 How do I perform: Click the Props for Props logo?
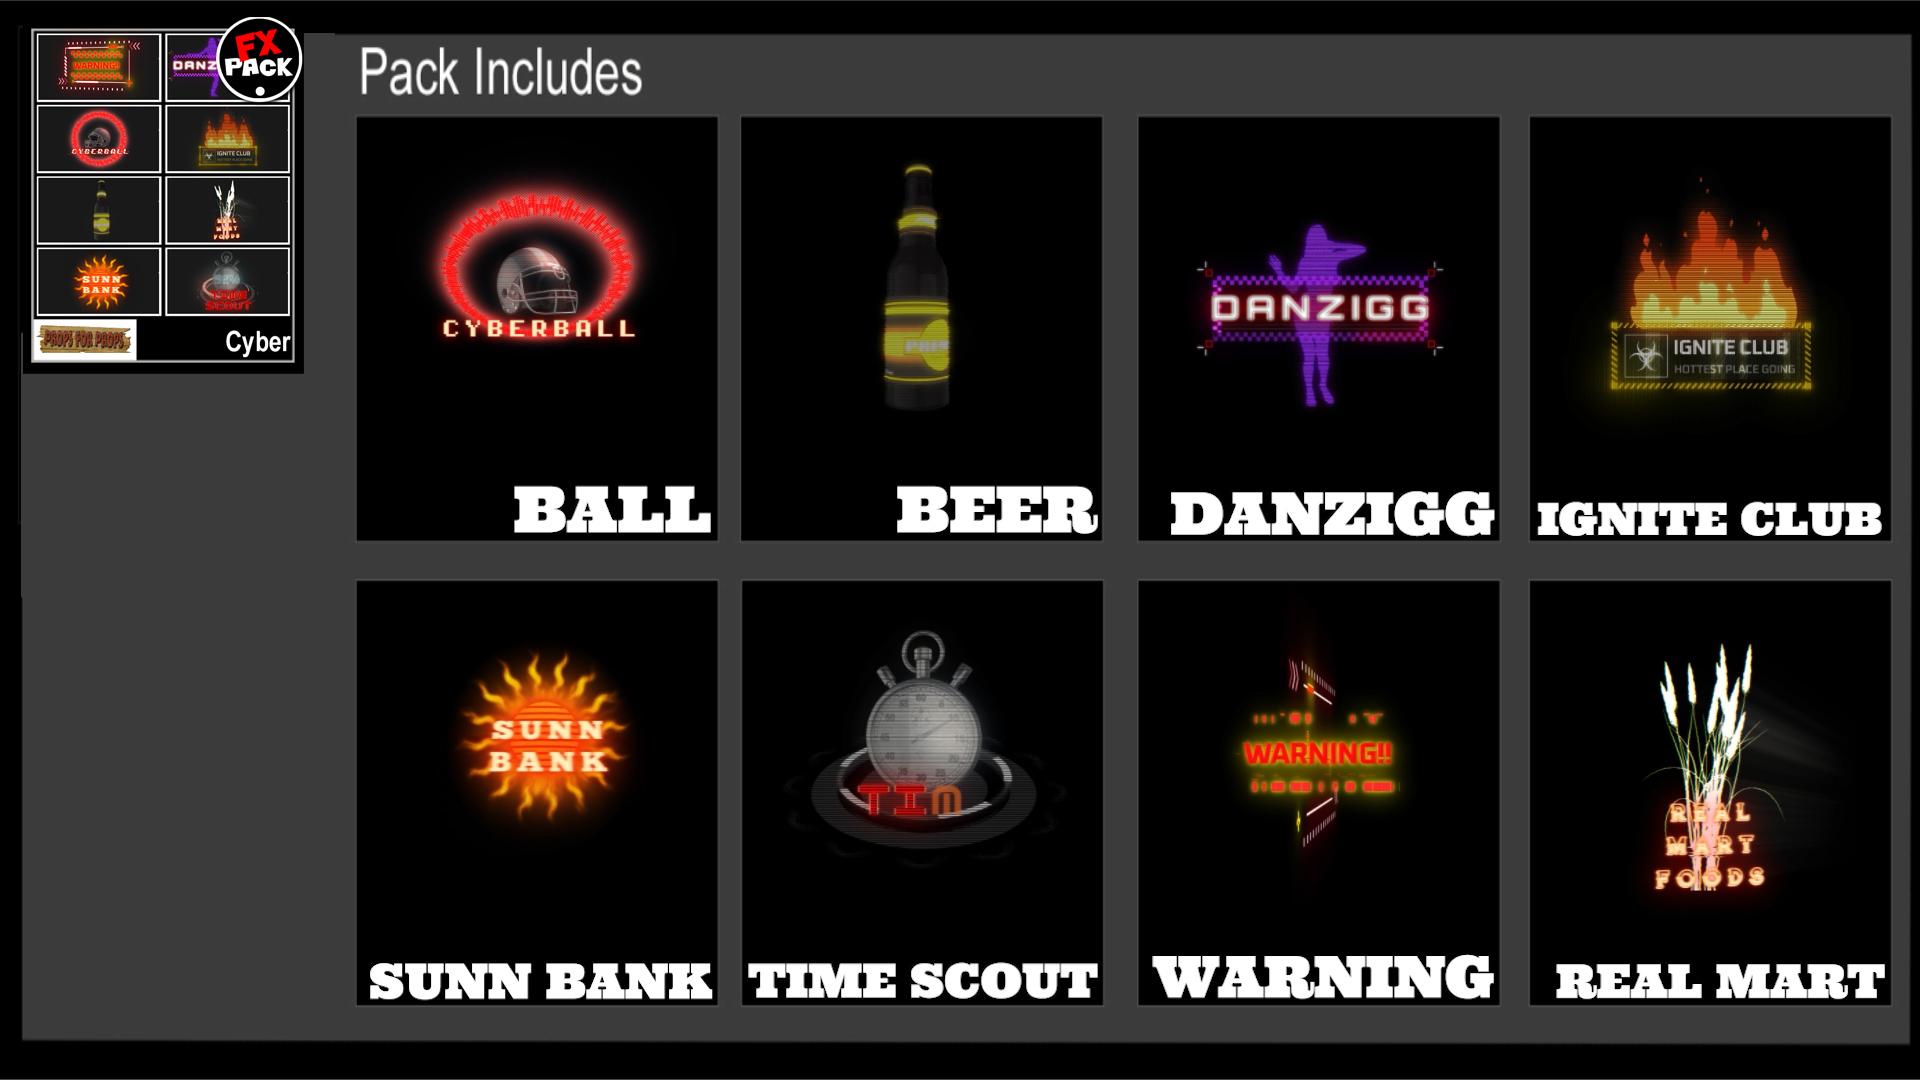85,341
